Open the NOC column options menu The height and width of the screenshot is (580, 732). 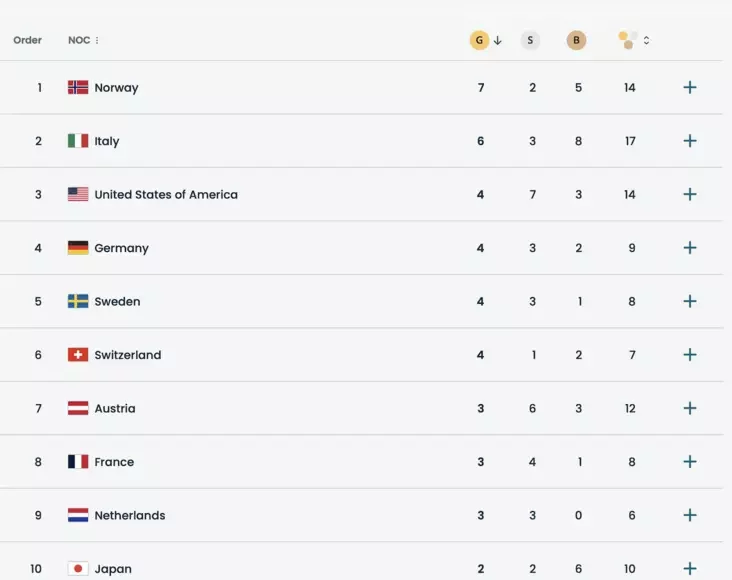(x=97, y=41)
